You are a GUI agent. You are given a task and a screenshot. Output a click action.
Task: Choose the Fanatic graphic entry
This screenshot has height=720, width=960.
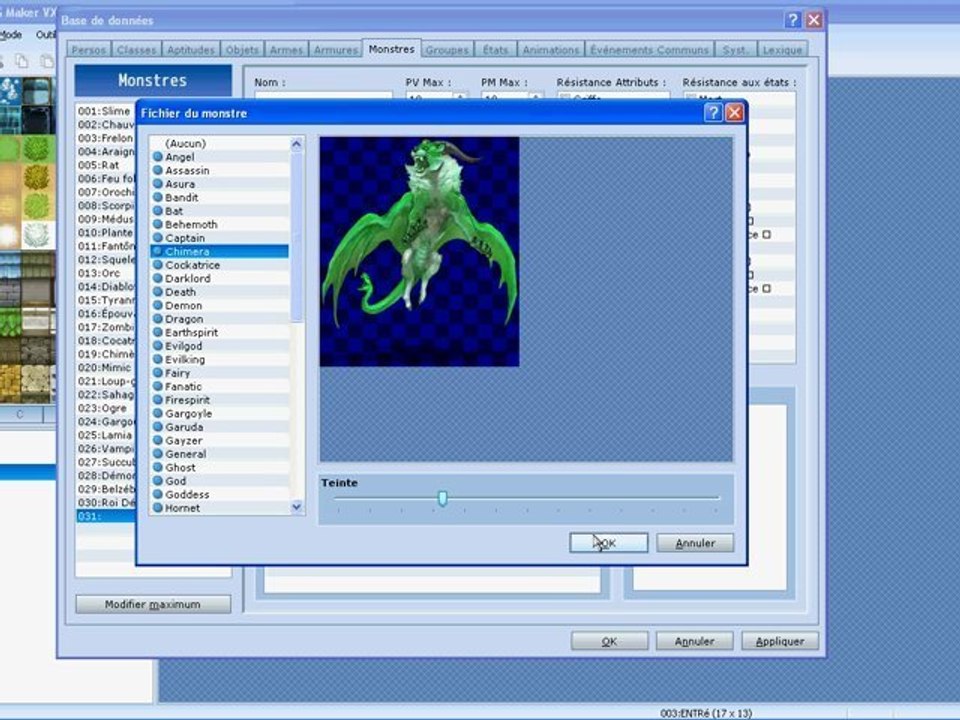click(220, 386)
